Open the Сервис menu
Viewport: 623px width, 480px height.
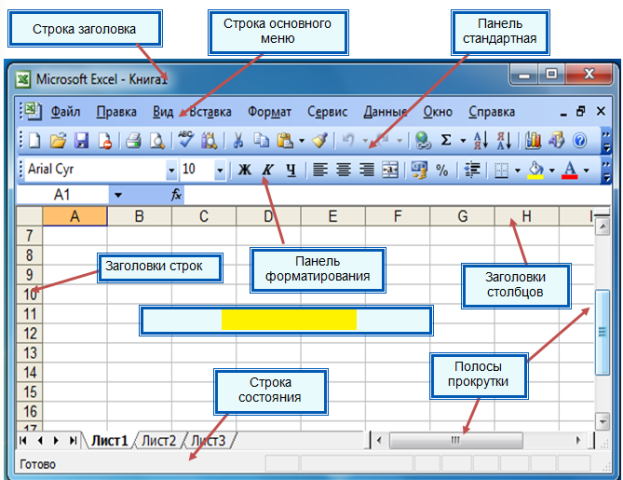(x=327, y=112)
